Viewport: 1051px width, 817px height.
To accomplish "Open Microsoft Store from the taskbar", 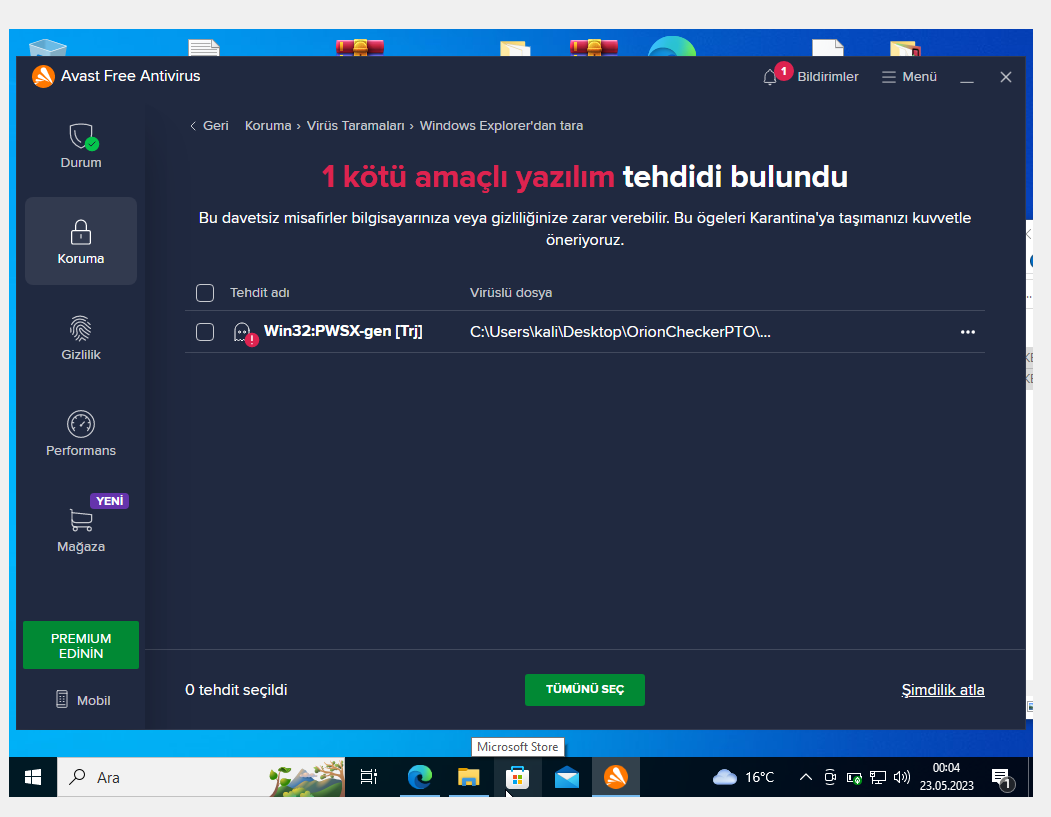I will [517, 777].
